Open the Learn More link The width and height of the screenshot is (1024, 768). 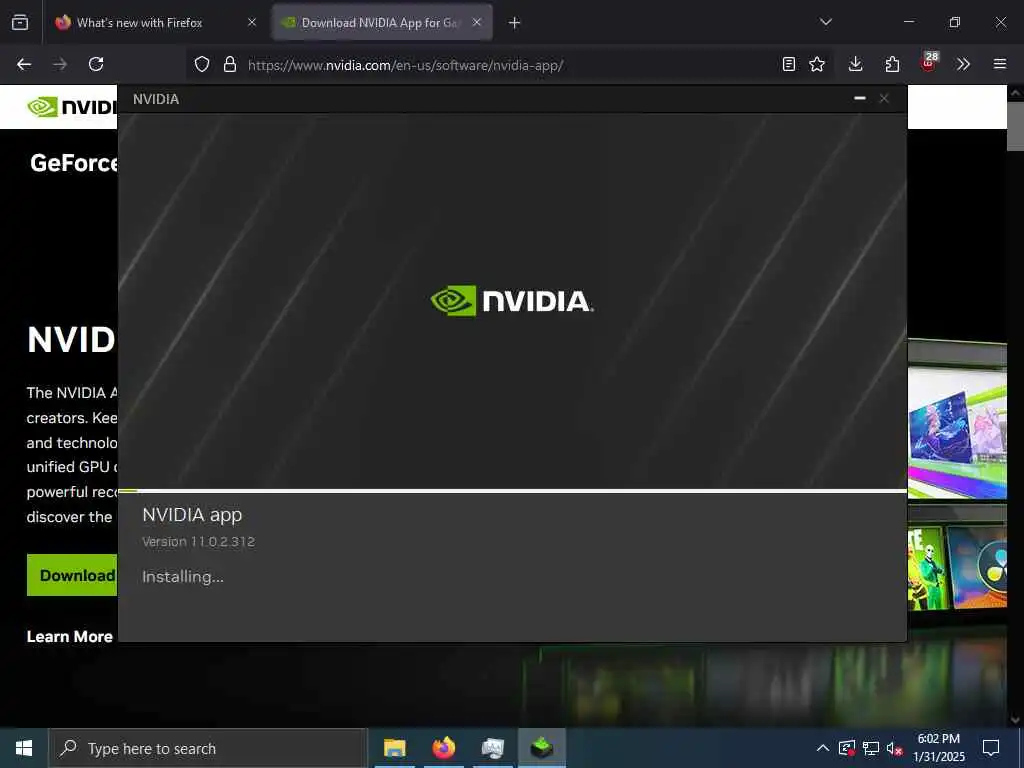(70, 636)
